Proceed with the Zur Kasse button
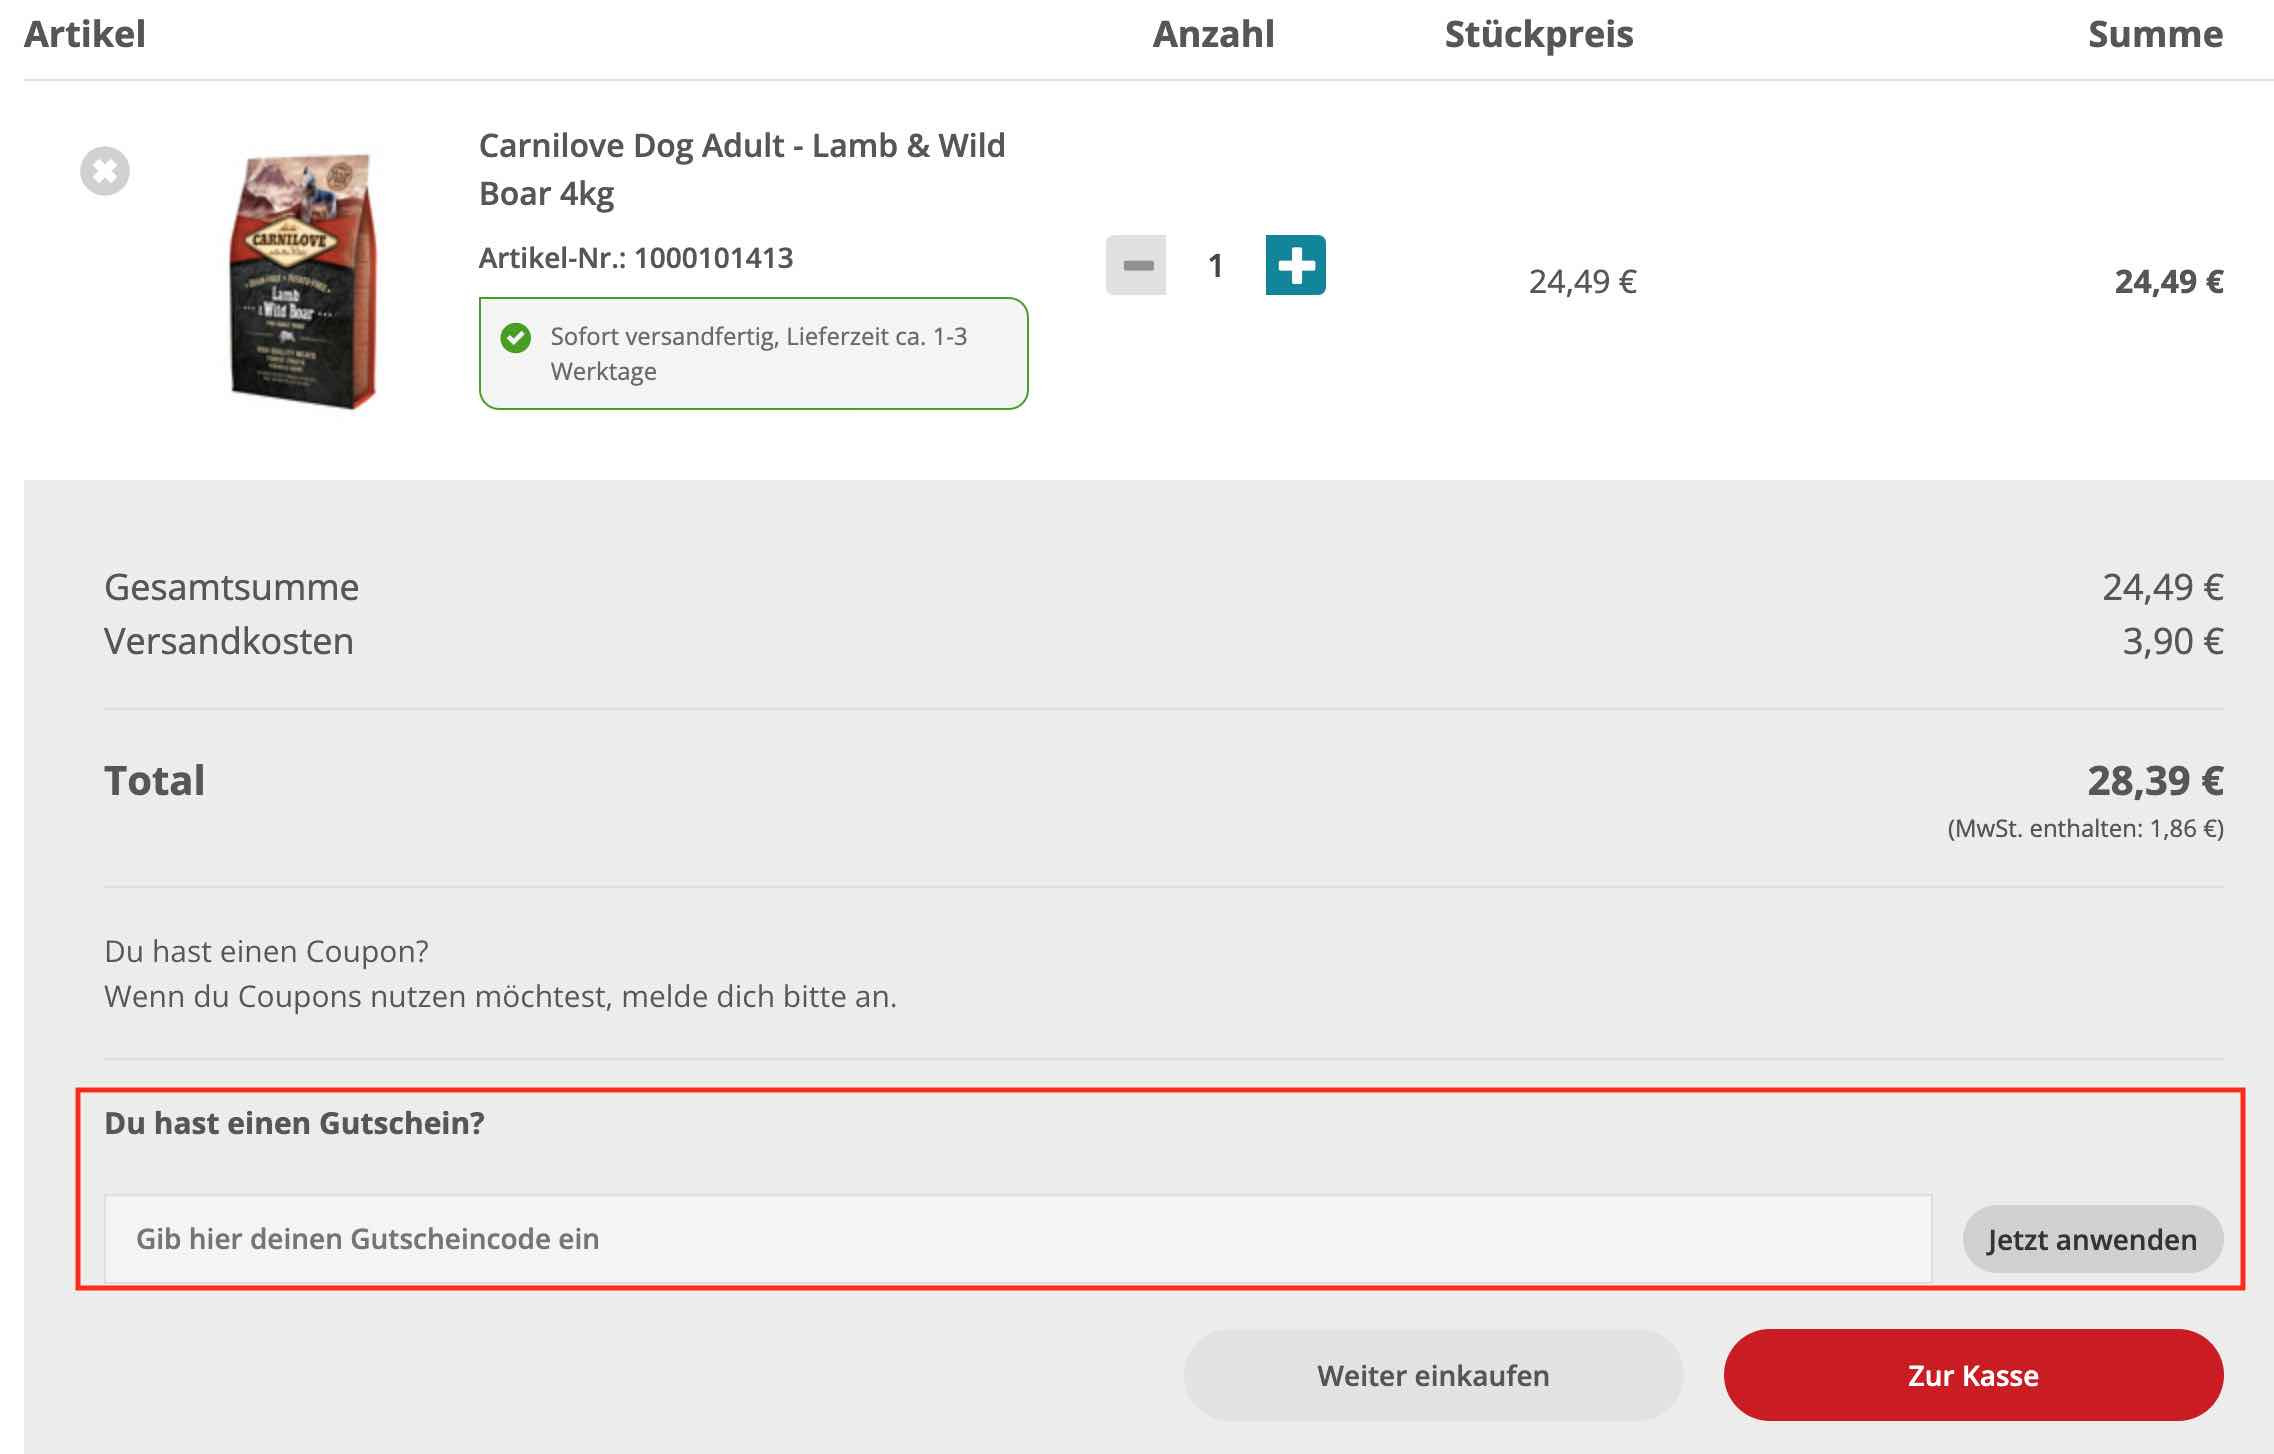This screenshot has width=2274, height=1454. pos(1972,1375)
